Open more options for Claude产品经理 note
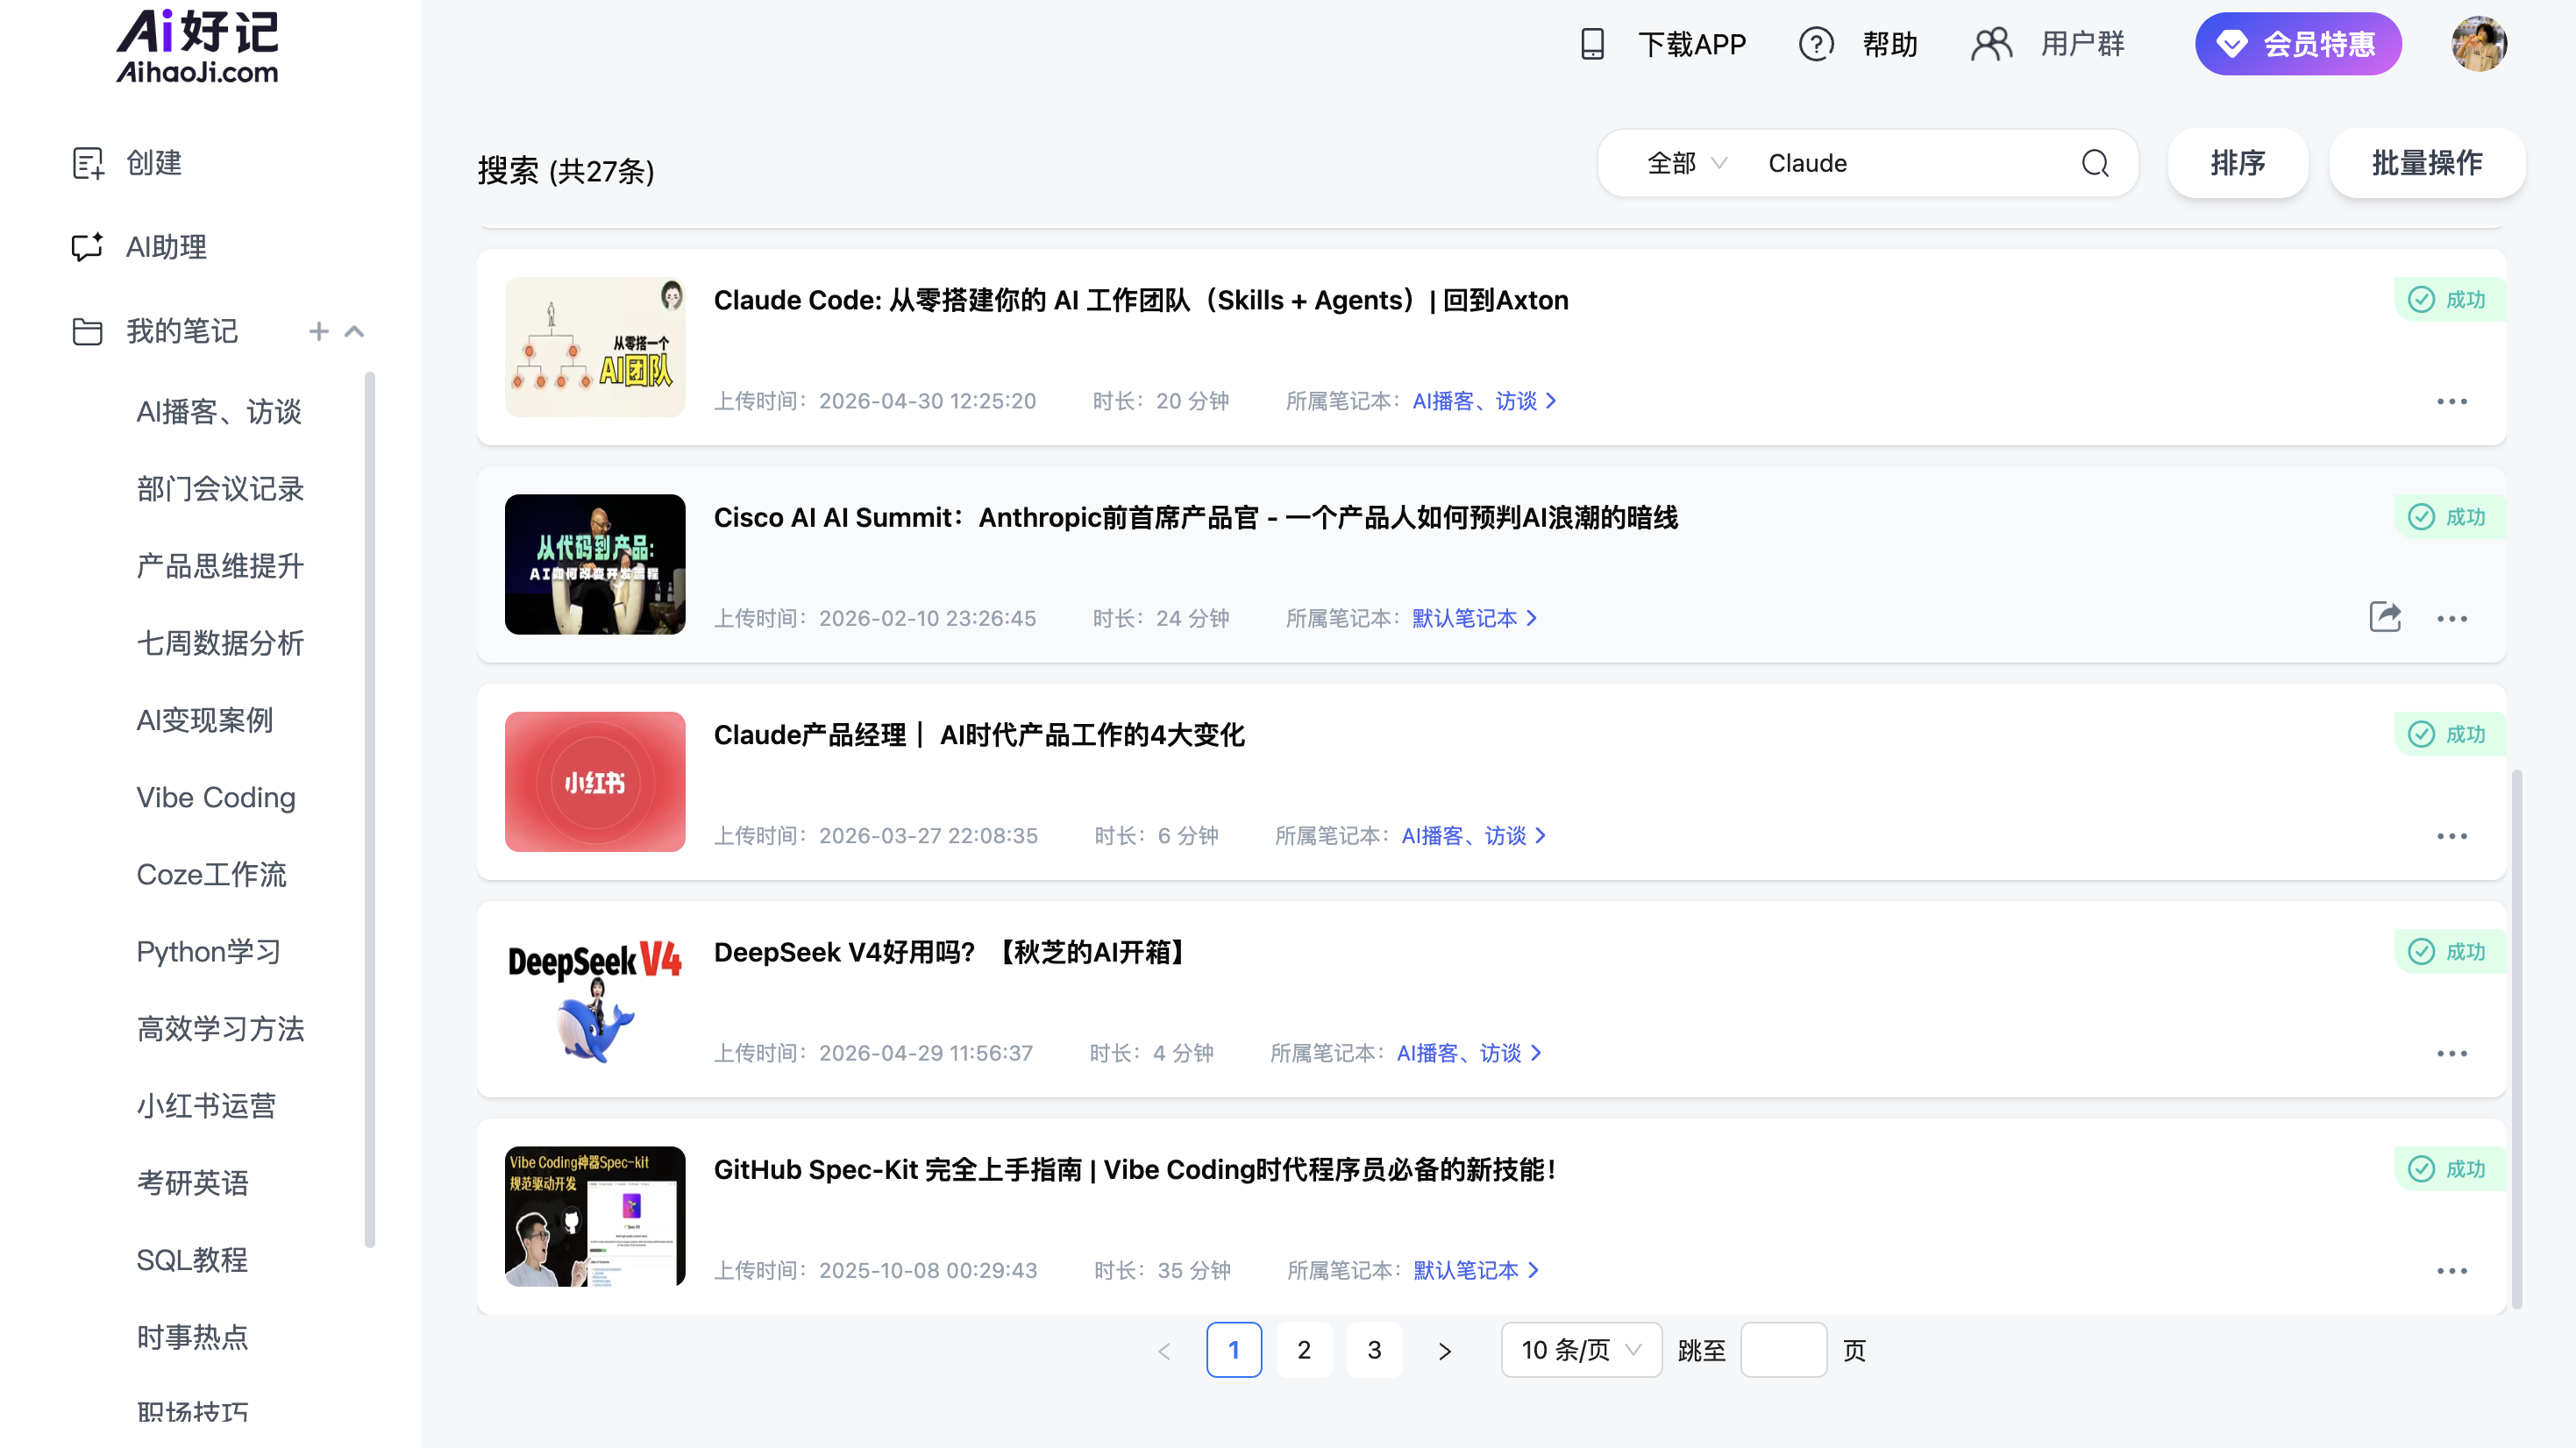Image resolution: width=2576 pixels, height=1448 pixels. (x=2452, y=836)
